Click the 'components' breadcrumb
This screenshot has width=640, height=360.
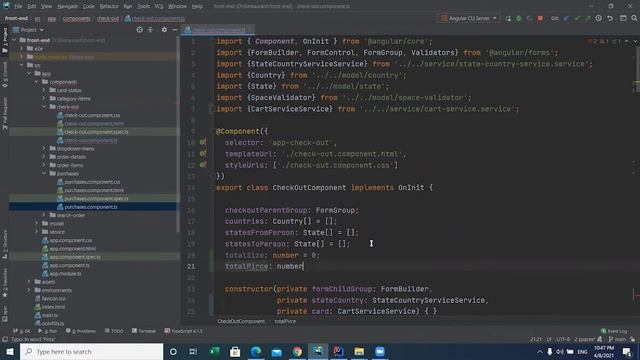point(76,19)
